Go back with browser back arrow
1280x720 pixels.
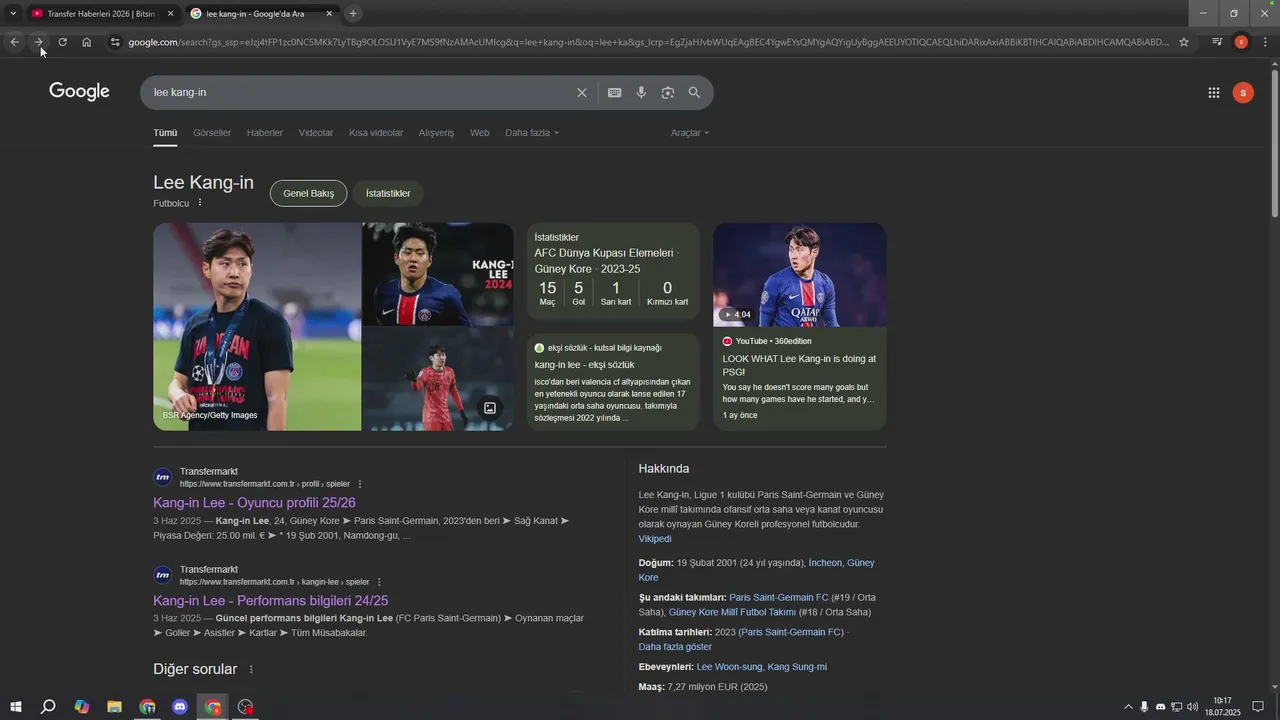(14, 42)
